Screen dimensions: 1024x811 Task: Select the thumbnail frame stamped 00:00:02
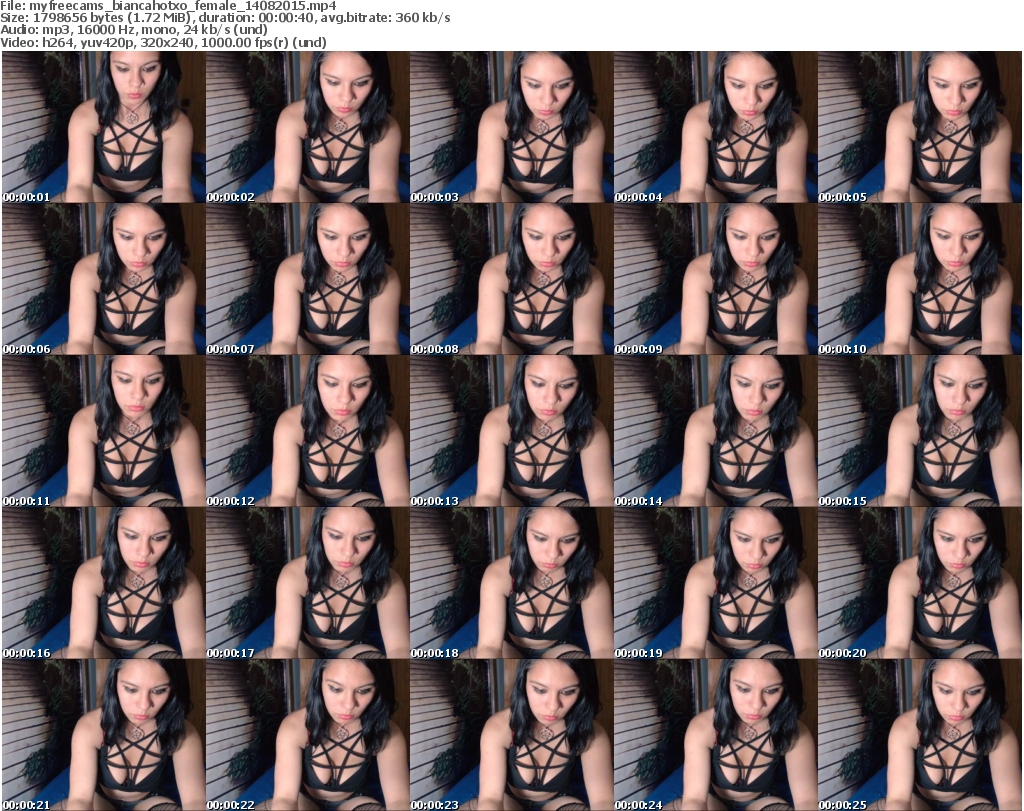(307, 127)
